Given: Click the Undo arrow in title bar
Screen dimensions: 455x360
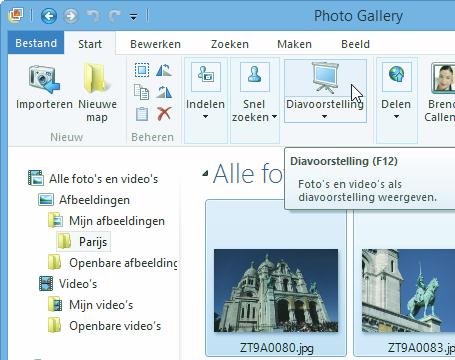Looking at the screenshot, I should 93,16.
